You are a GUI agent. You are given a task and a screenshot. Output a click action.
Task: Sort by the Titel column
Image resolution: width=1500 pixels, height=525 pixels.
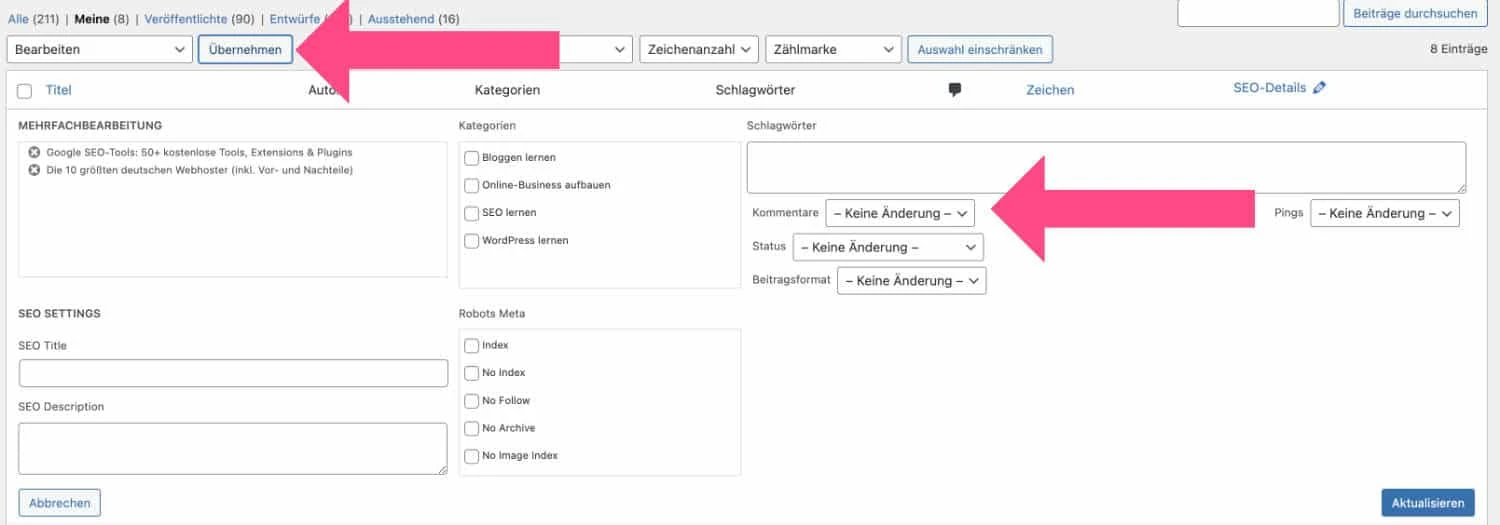tap(59, 90)
